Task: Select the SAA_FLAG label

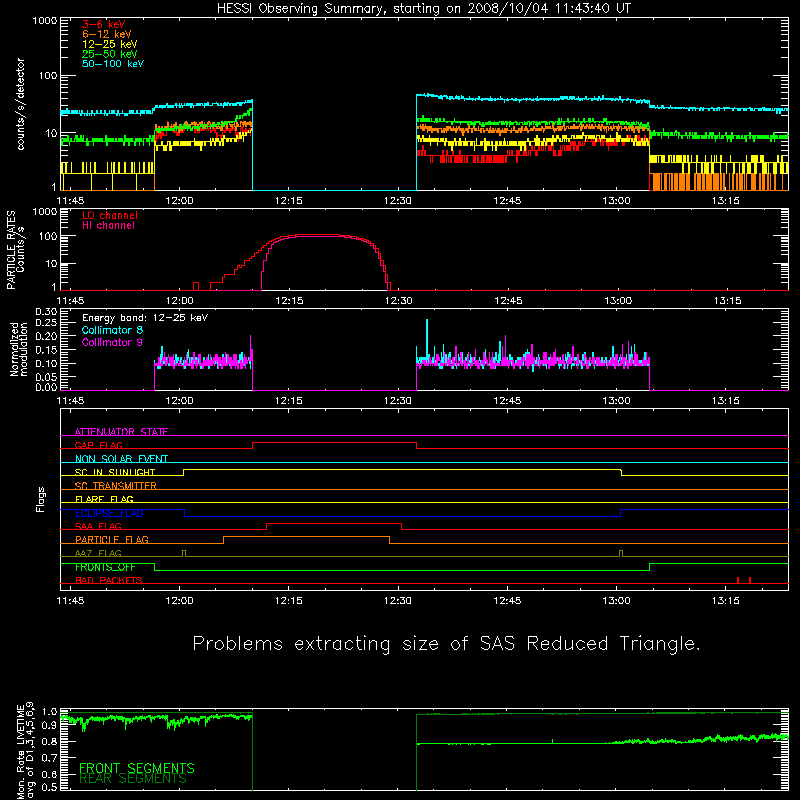Action: [x=98, y=526]
